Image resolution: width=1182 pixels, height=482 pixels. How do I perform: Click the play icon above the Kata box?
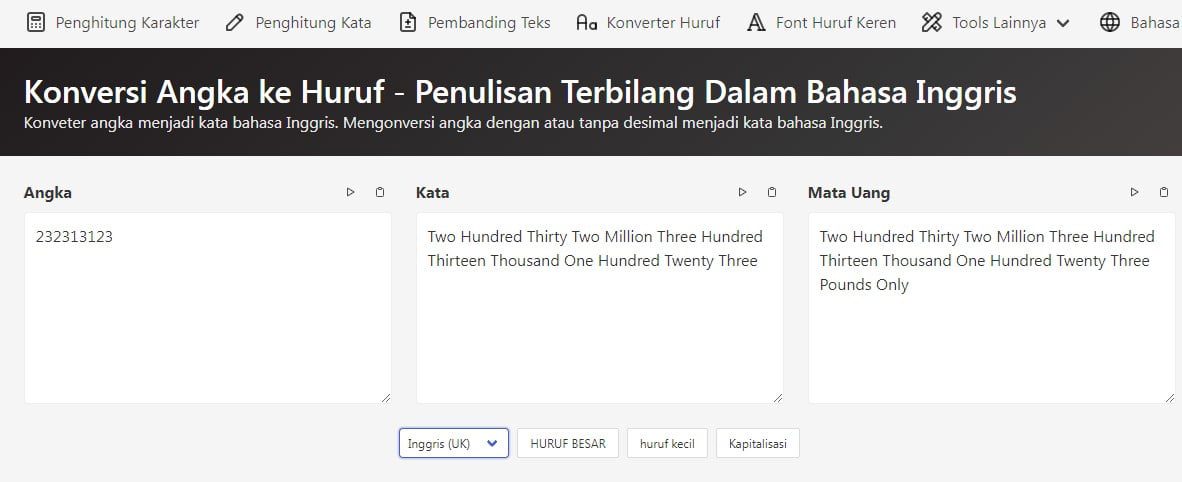(x=742, y=192)
